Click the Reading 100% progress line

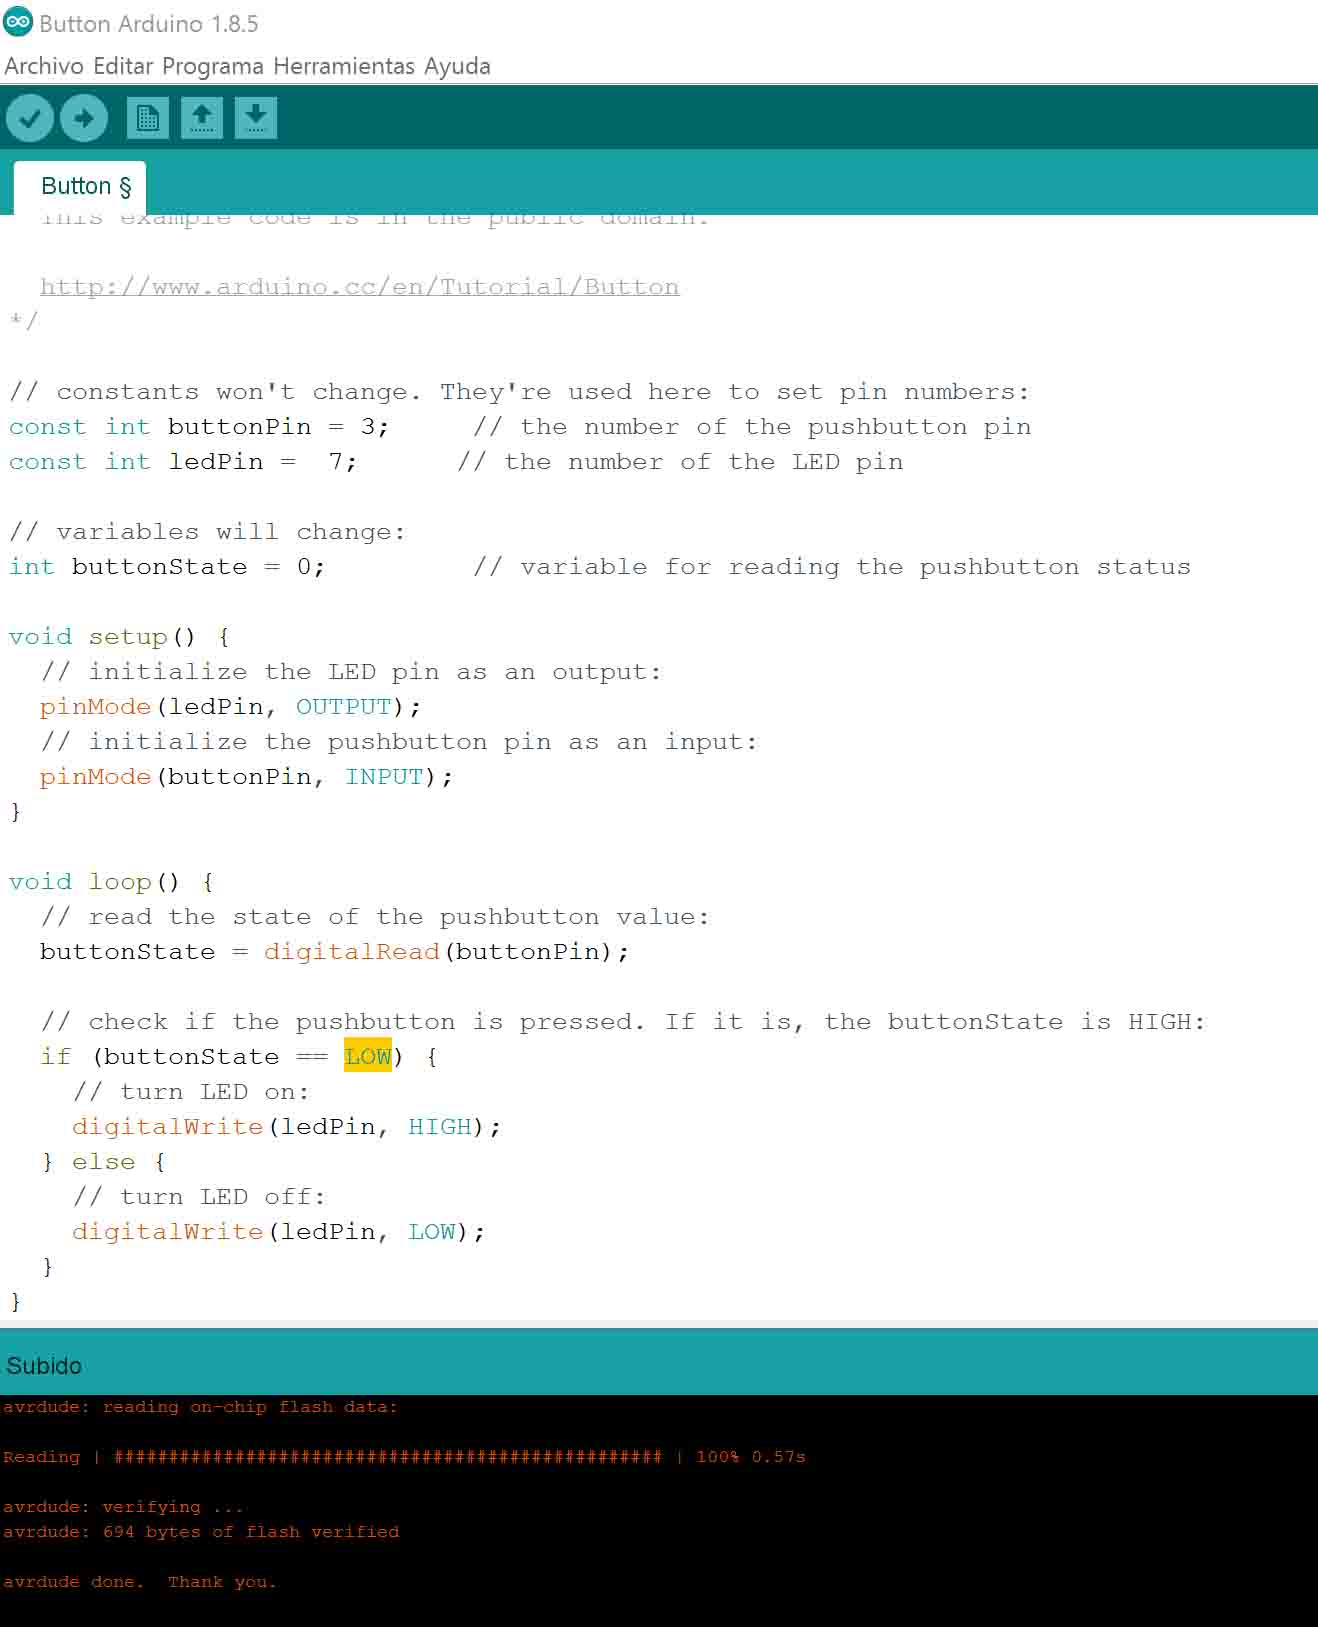pyautogui.click(x=404, y=1457)
